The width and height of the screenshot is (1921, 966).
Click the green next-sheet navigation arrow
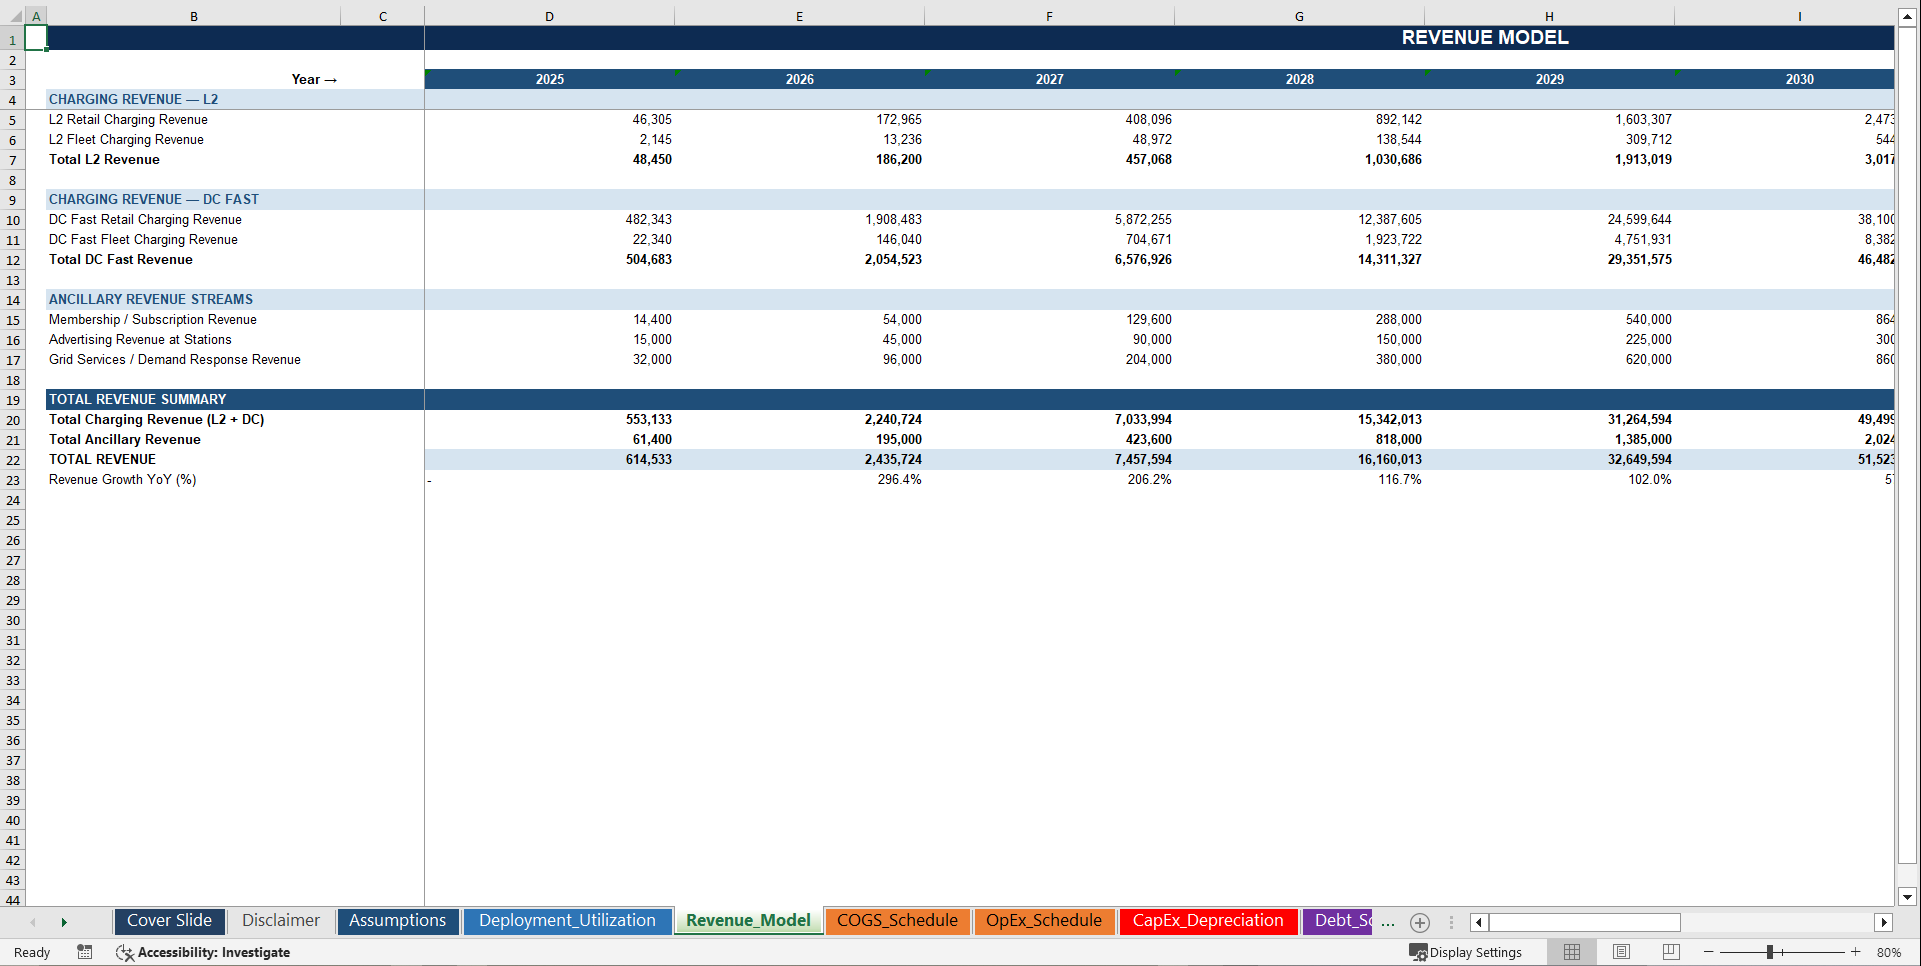click(64, 922)
